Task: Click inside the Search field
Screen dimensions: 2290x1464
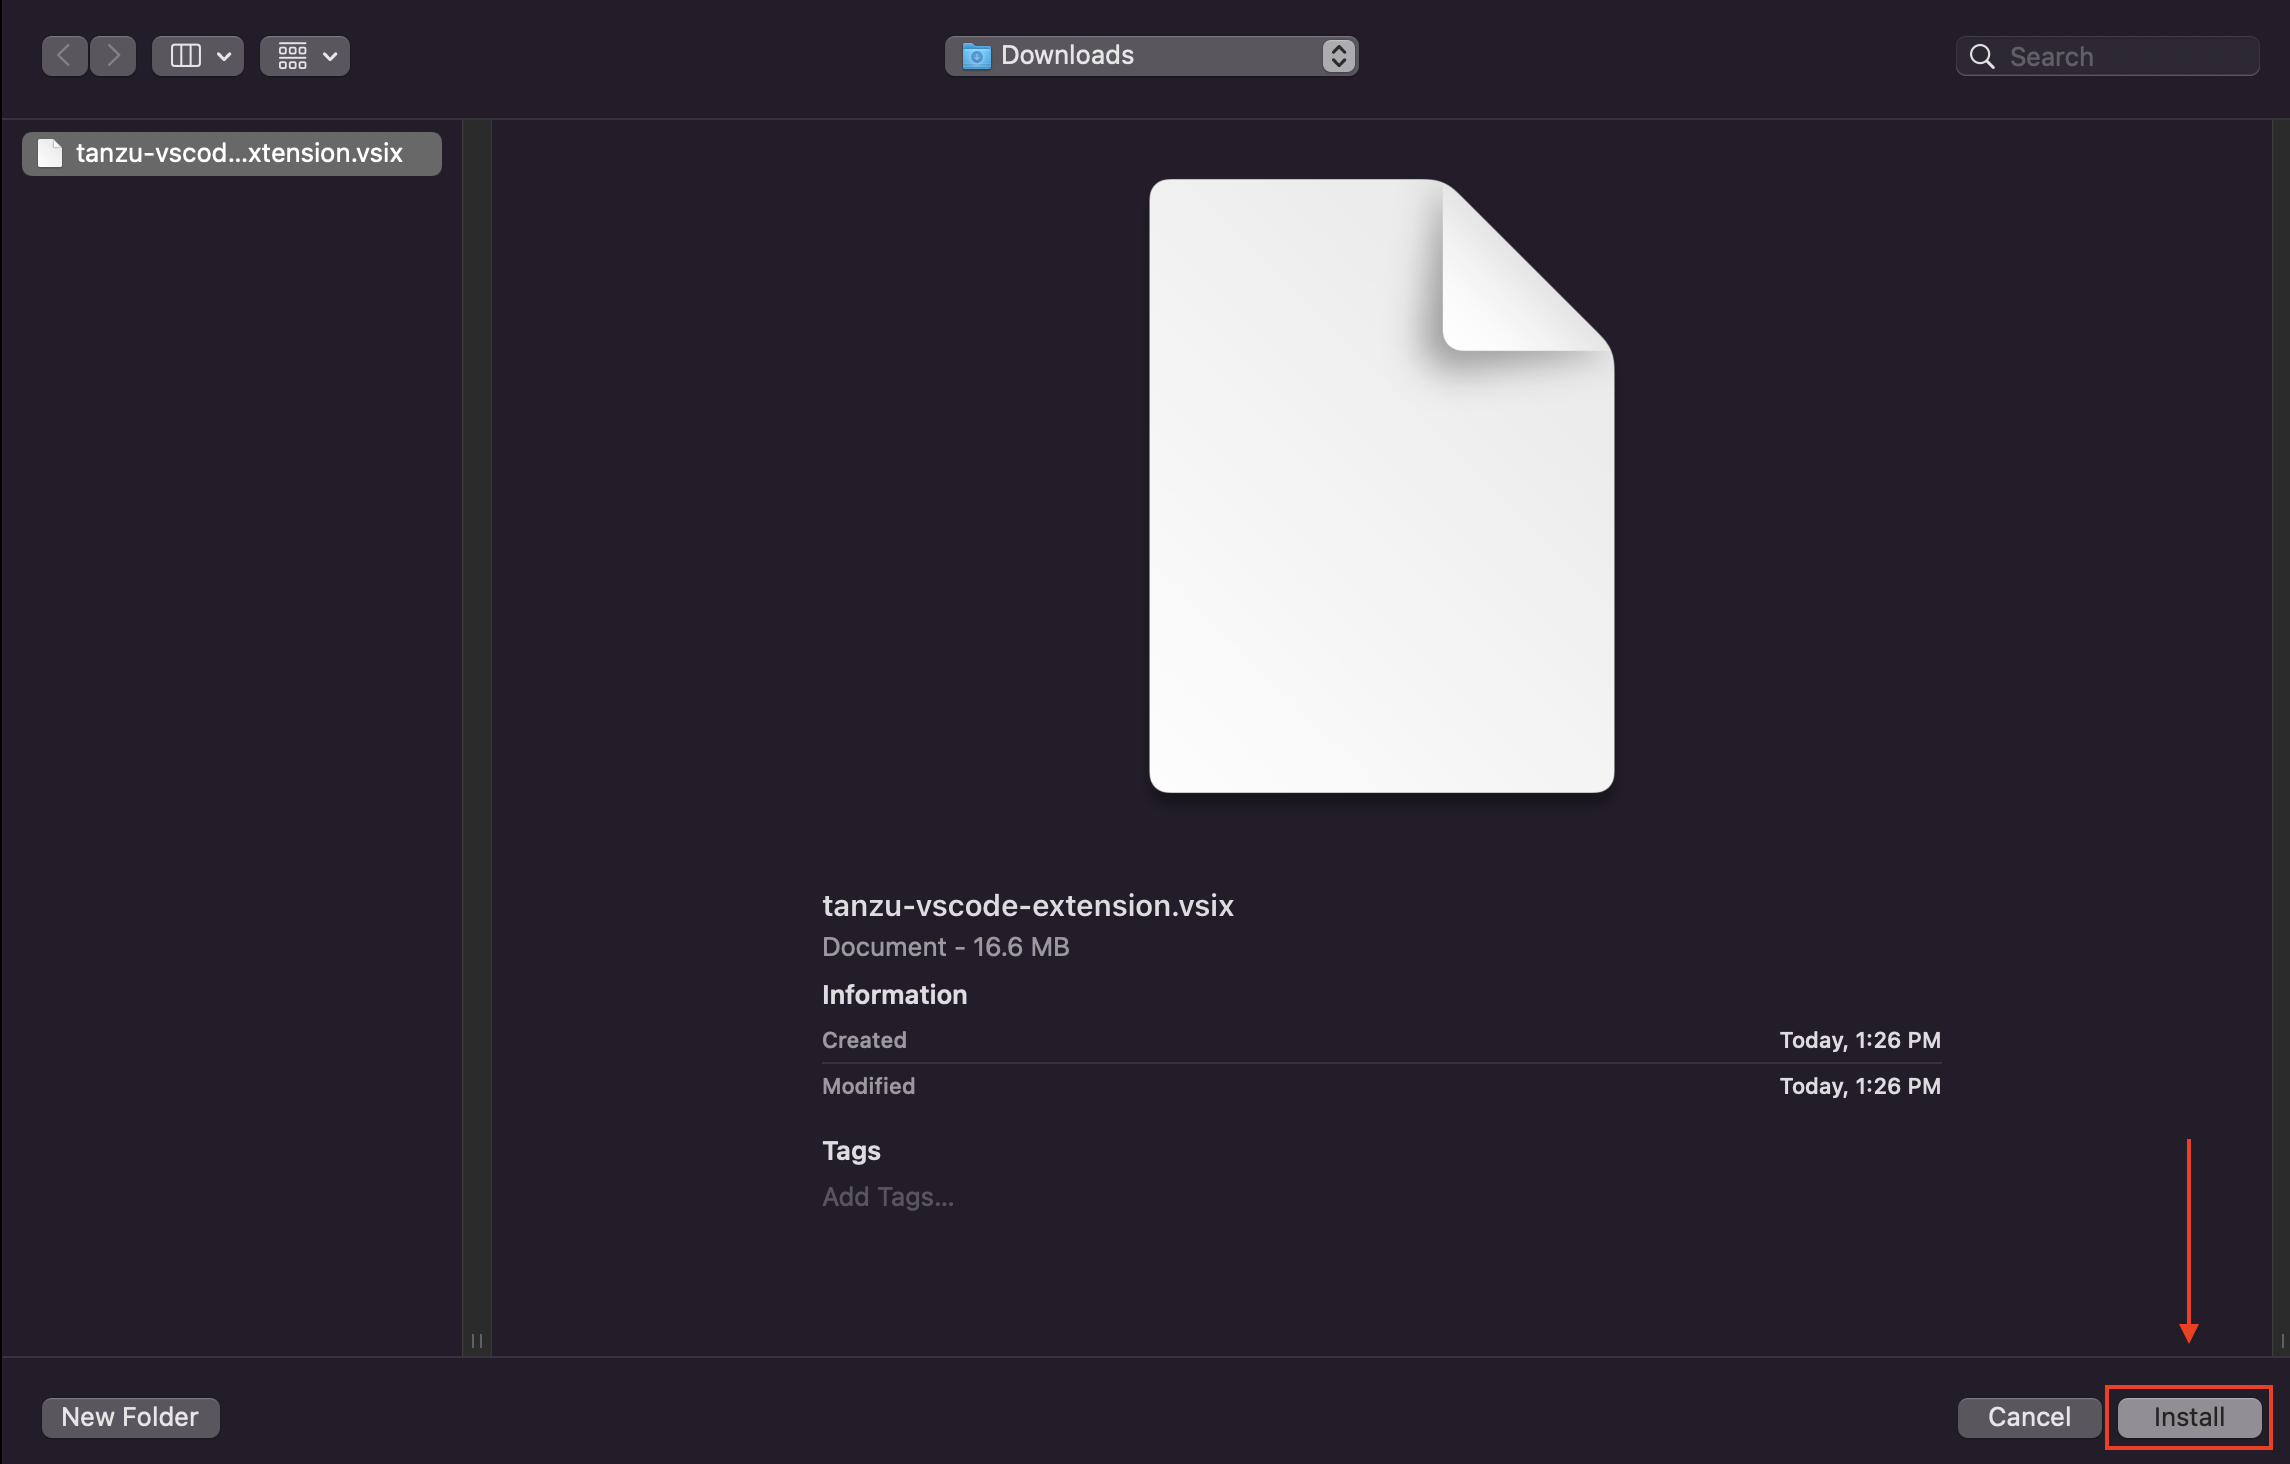Action: pos(2120,57)
